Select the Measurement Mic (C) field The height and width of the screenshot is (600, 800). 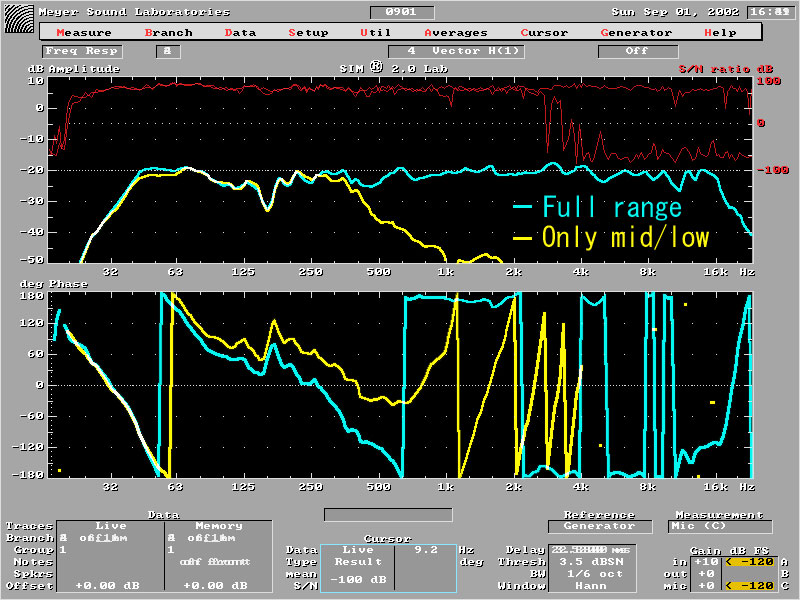720,526
